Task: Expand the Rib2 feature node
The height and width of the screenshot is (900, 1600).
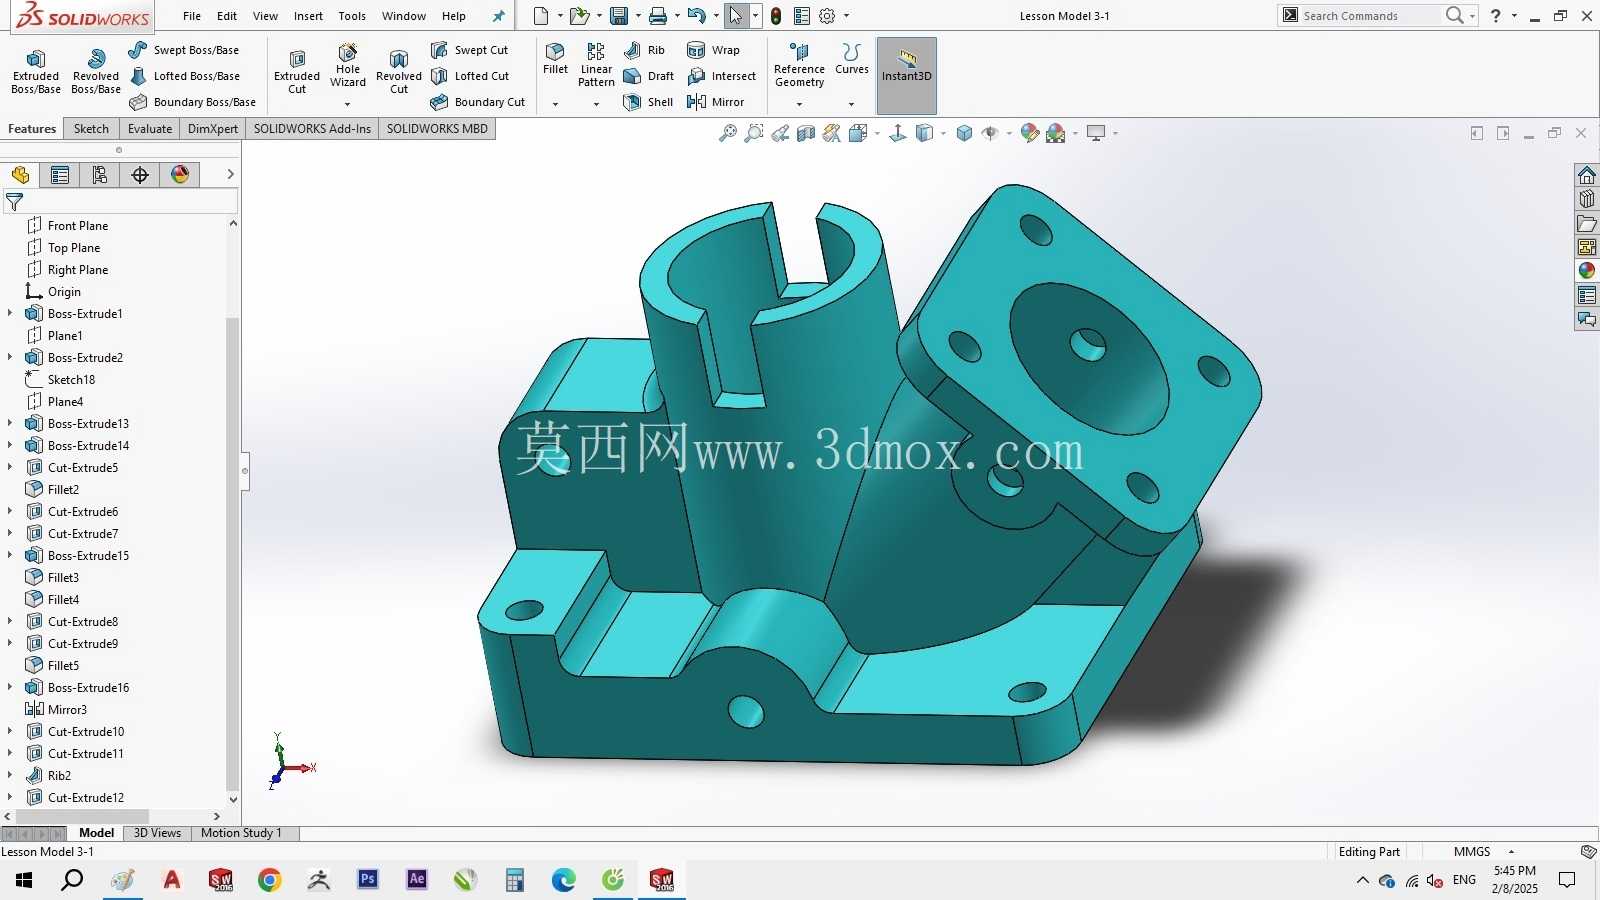Action: point(11,775)
